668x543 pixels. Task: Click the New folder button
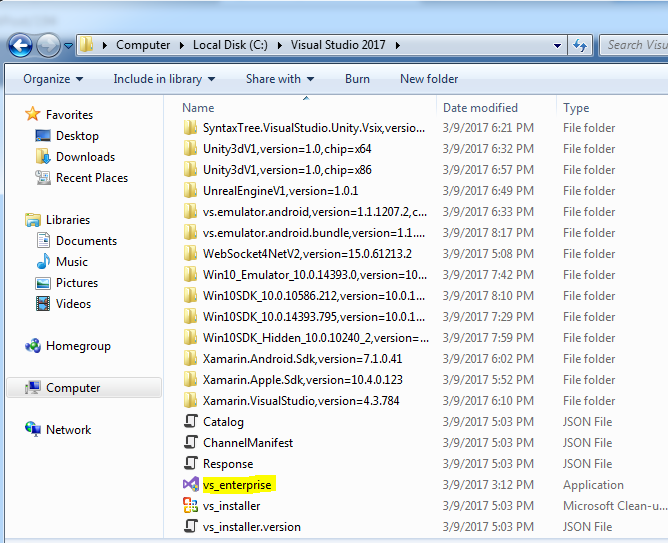[429, 79]
